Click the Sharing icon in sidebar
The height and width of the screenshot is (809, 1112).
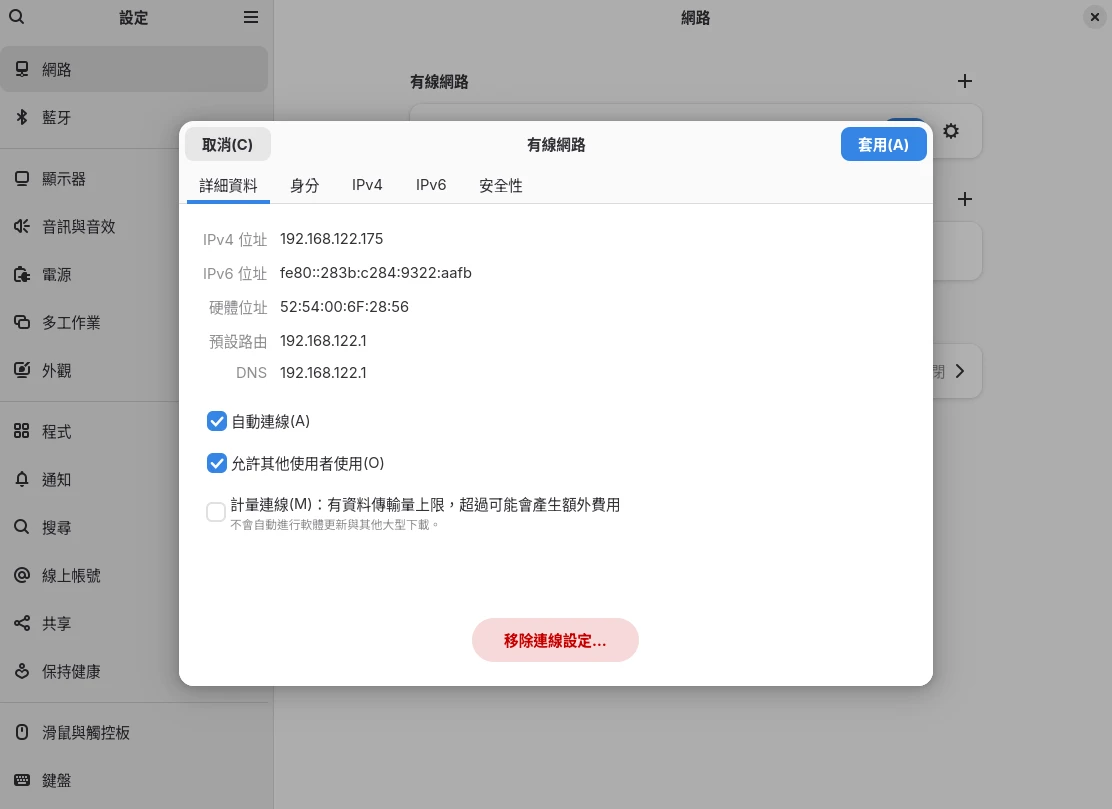click(x=21, y=624)
